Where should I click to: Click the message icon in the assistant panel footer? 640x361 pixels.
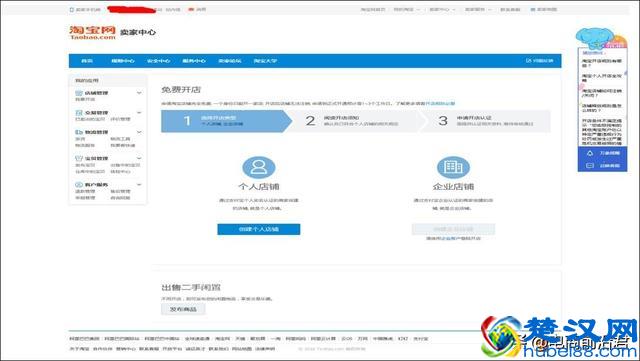(590, 165)
